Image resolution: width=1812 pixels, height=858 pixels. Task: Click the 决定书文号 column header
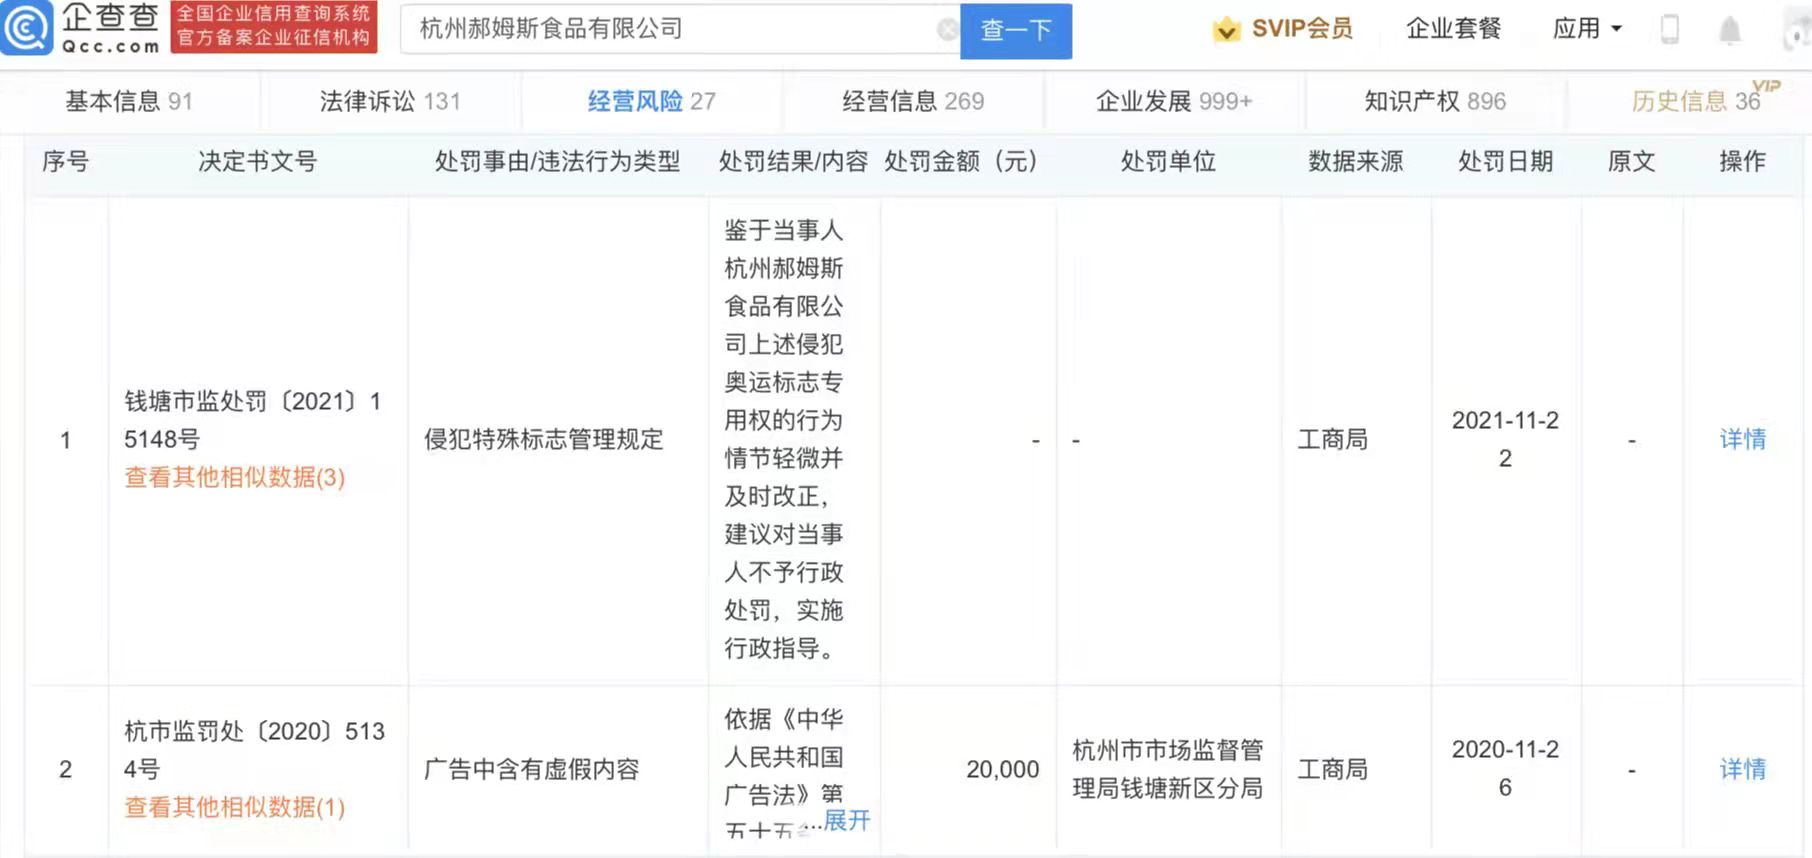click(x=257, y=161)
